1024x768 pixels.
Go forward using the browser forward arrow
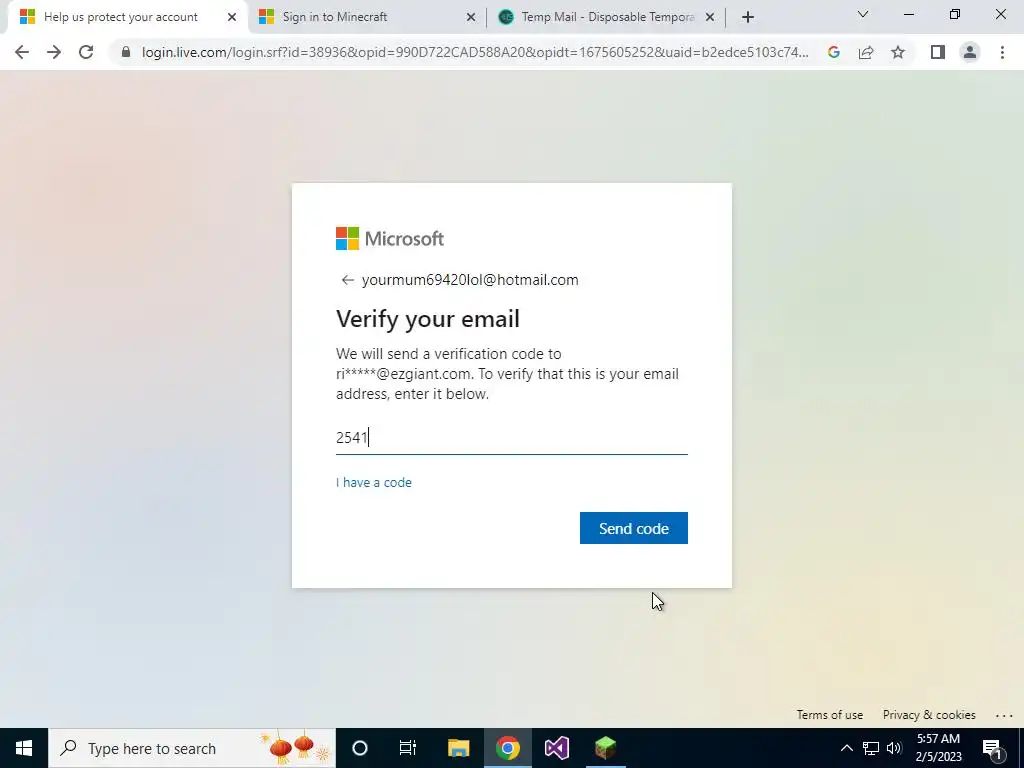(54, 52)
